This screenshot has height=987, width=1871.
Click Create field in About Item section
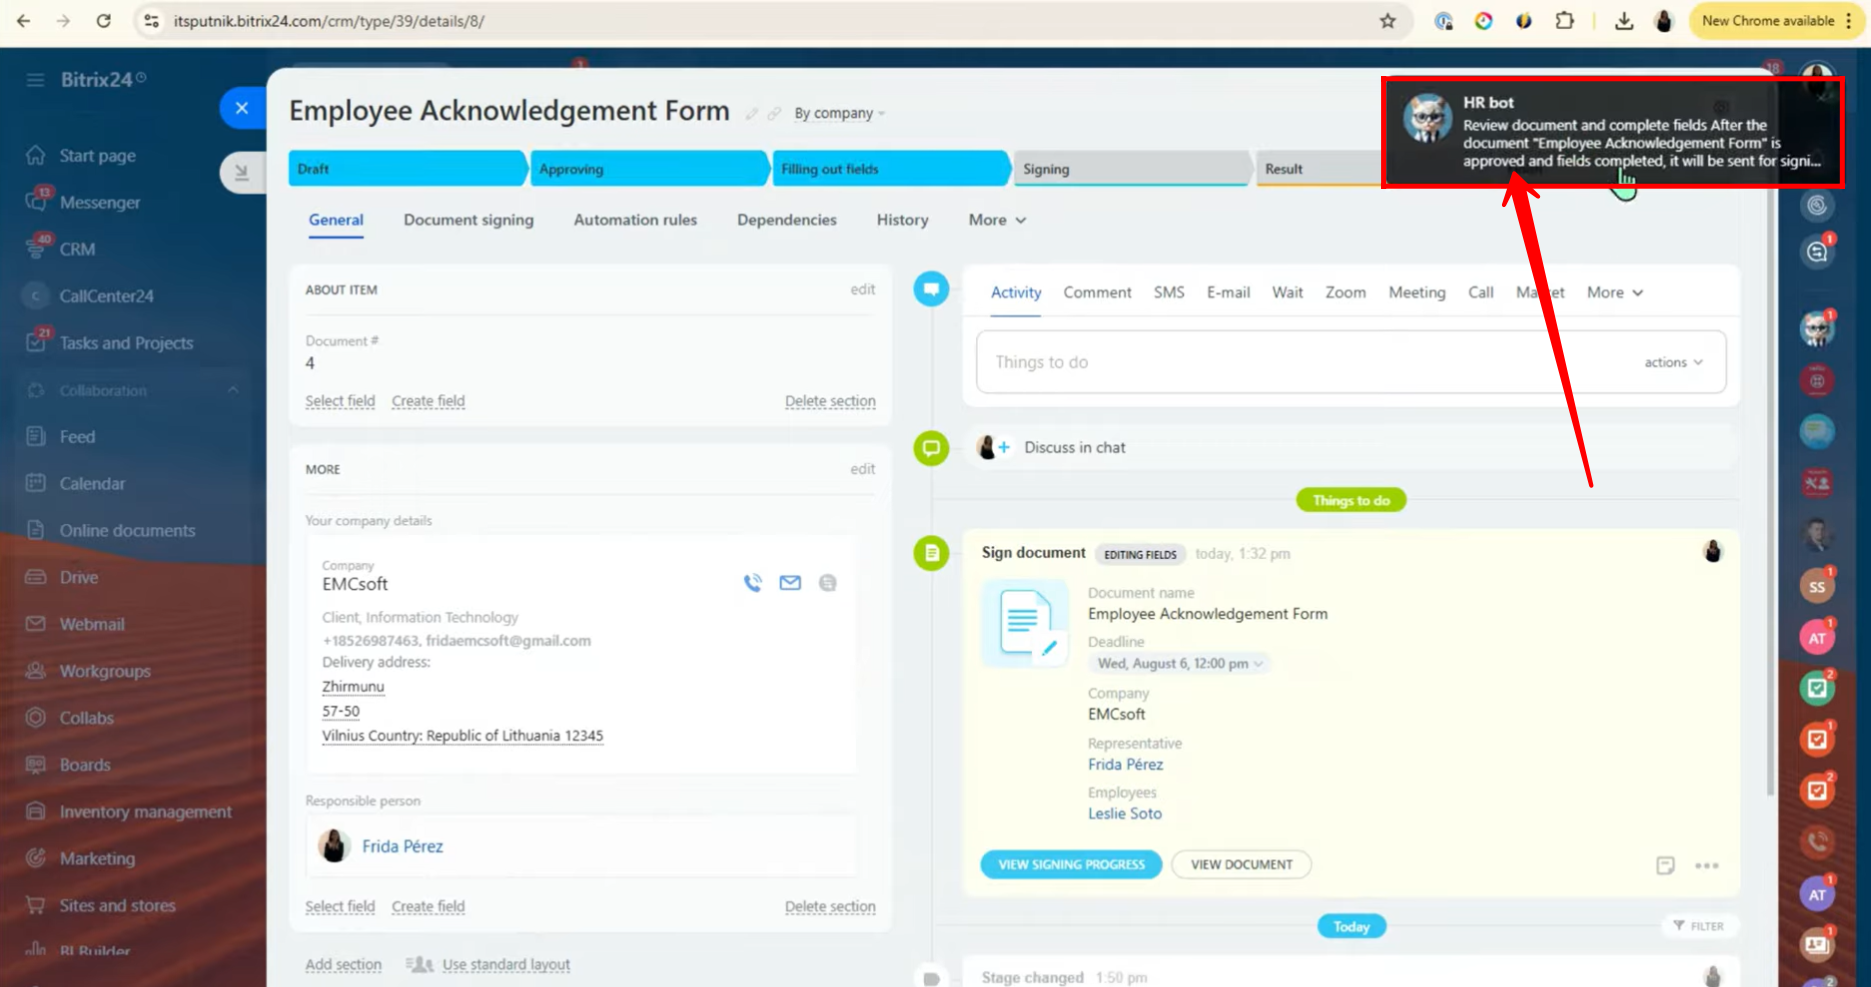pos(428,401)
